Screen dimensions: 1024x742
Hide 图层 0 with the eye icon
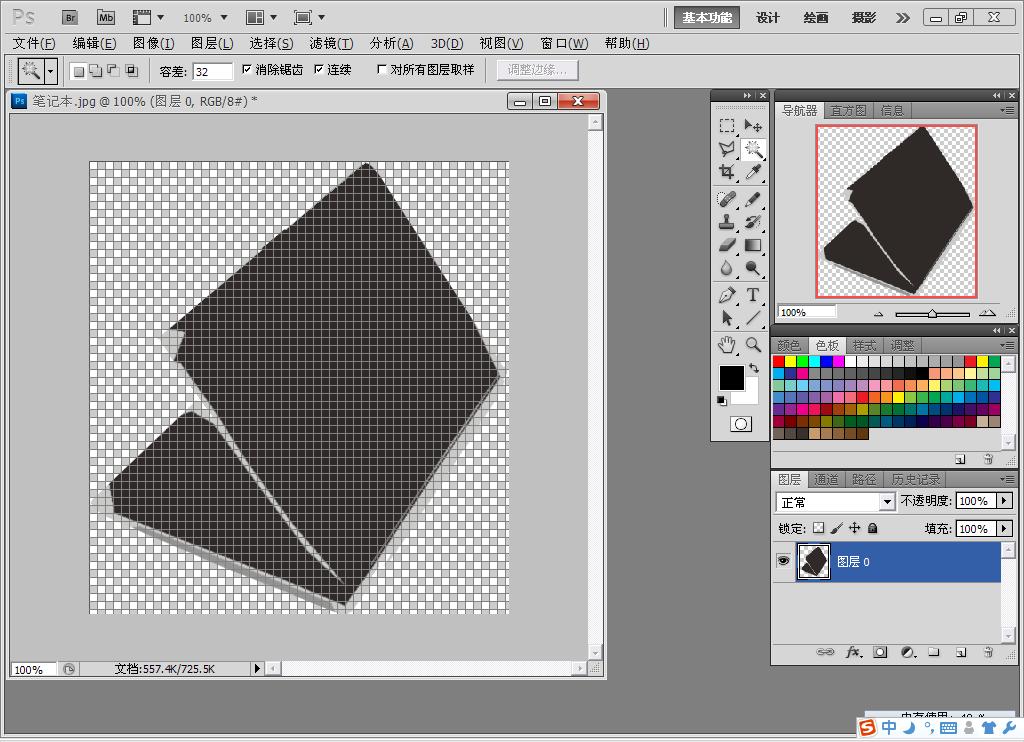(x=783, y=561)
